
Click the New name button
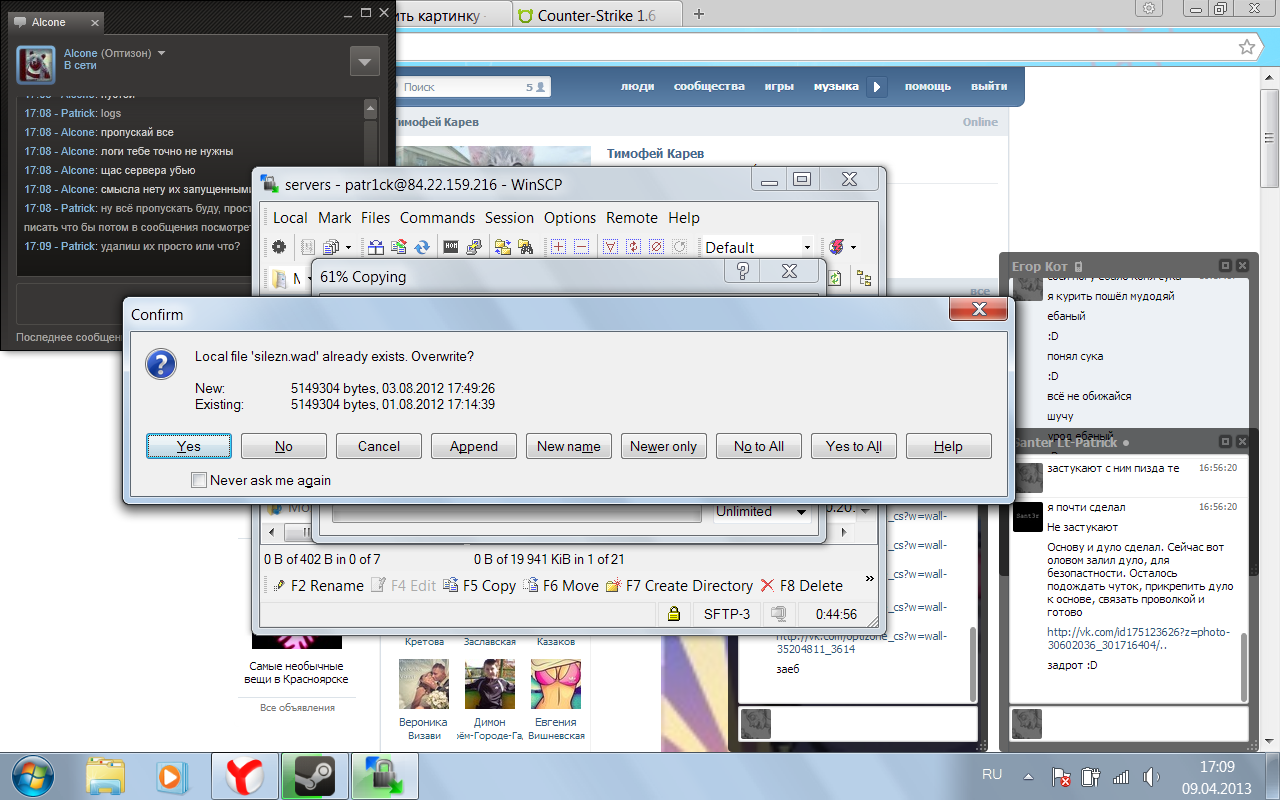click(x=569, y=446)
